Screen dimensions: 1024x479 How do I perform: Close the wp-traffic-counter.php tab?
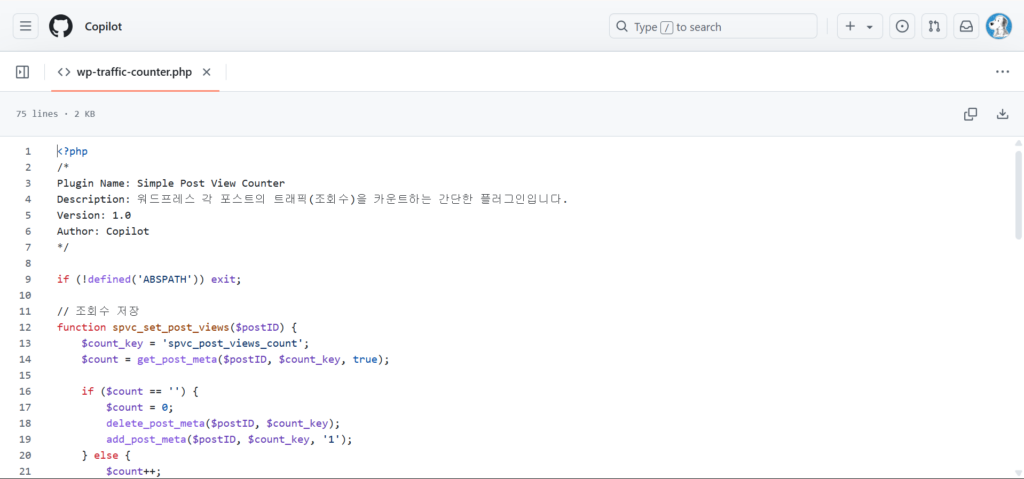[206, 72]
